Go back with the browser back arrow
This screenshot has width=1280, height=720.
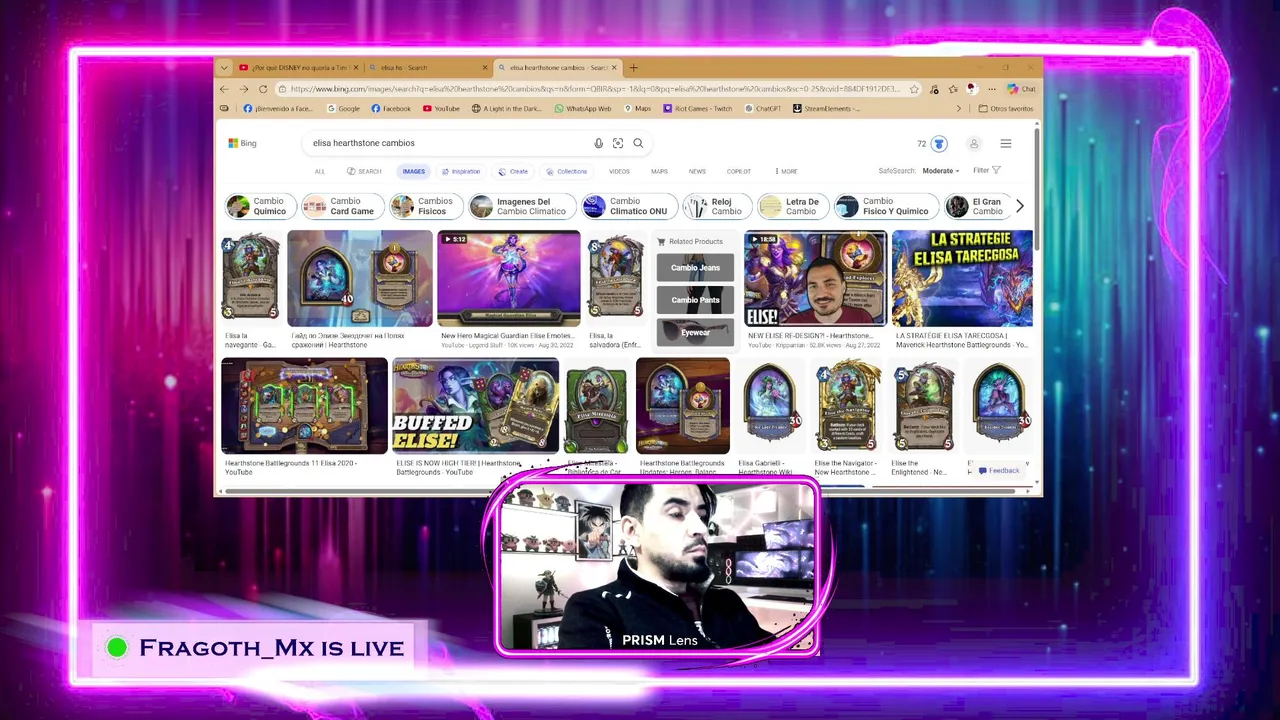[x=224, y=89]
